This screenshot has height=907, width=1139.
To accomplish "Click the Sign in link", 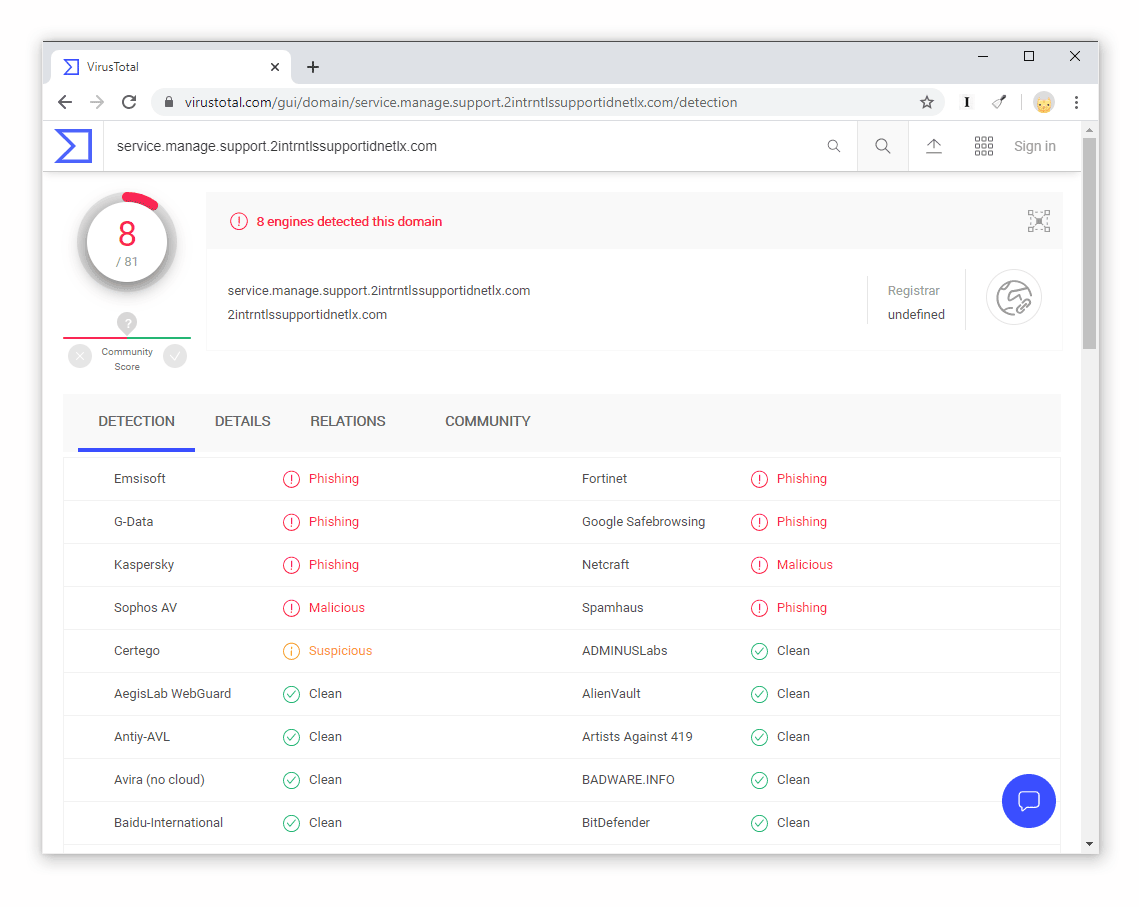I will 1034,146.
